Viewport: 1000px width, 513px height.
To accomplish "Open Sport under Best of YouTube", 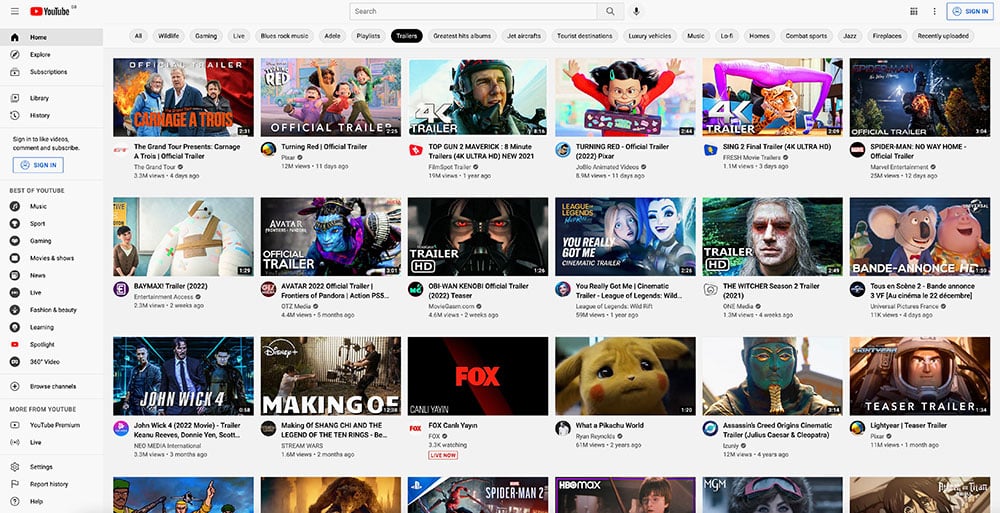I will pyautogui.click(x=51, y=224).
